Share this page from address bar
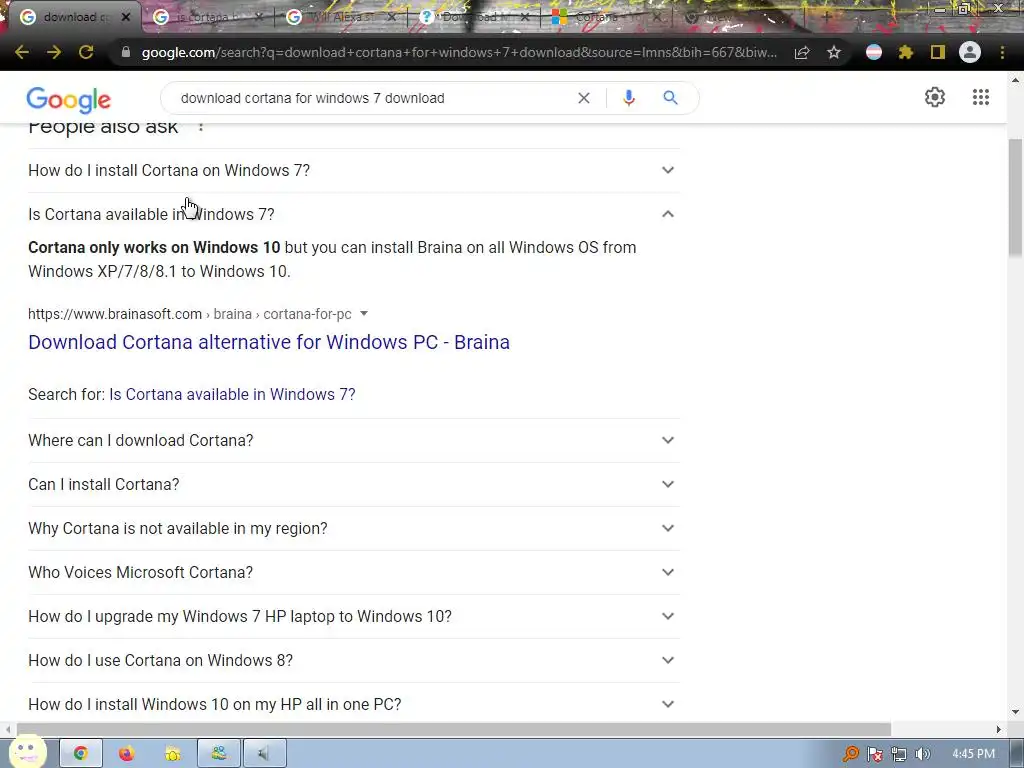 pos(802,52)
